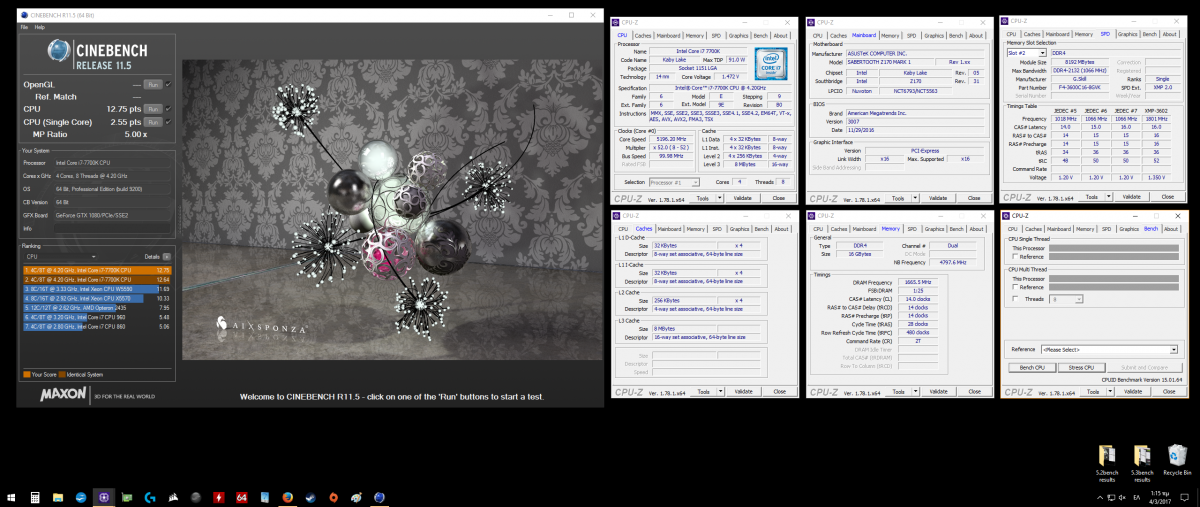Expand Tools arrow in CPU-Z SPD window
Screen dimensions: 1200x507
pyautogui.click(x=1107, y=198)
